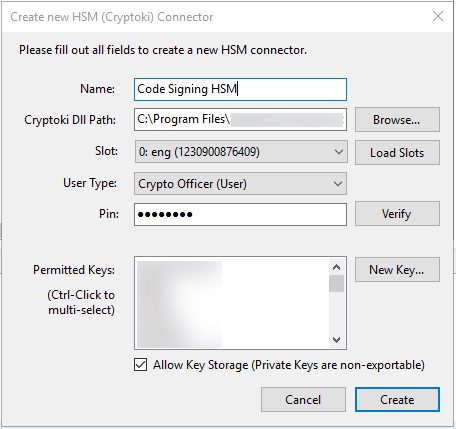Close the HSM Connector dialog
The height and width of the screenshot is (429, 456).
[438, 16]
